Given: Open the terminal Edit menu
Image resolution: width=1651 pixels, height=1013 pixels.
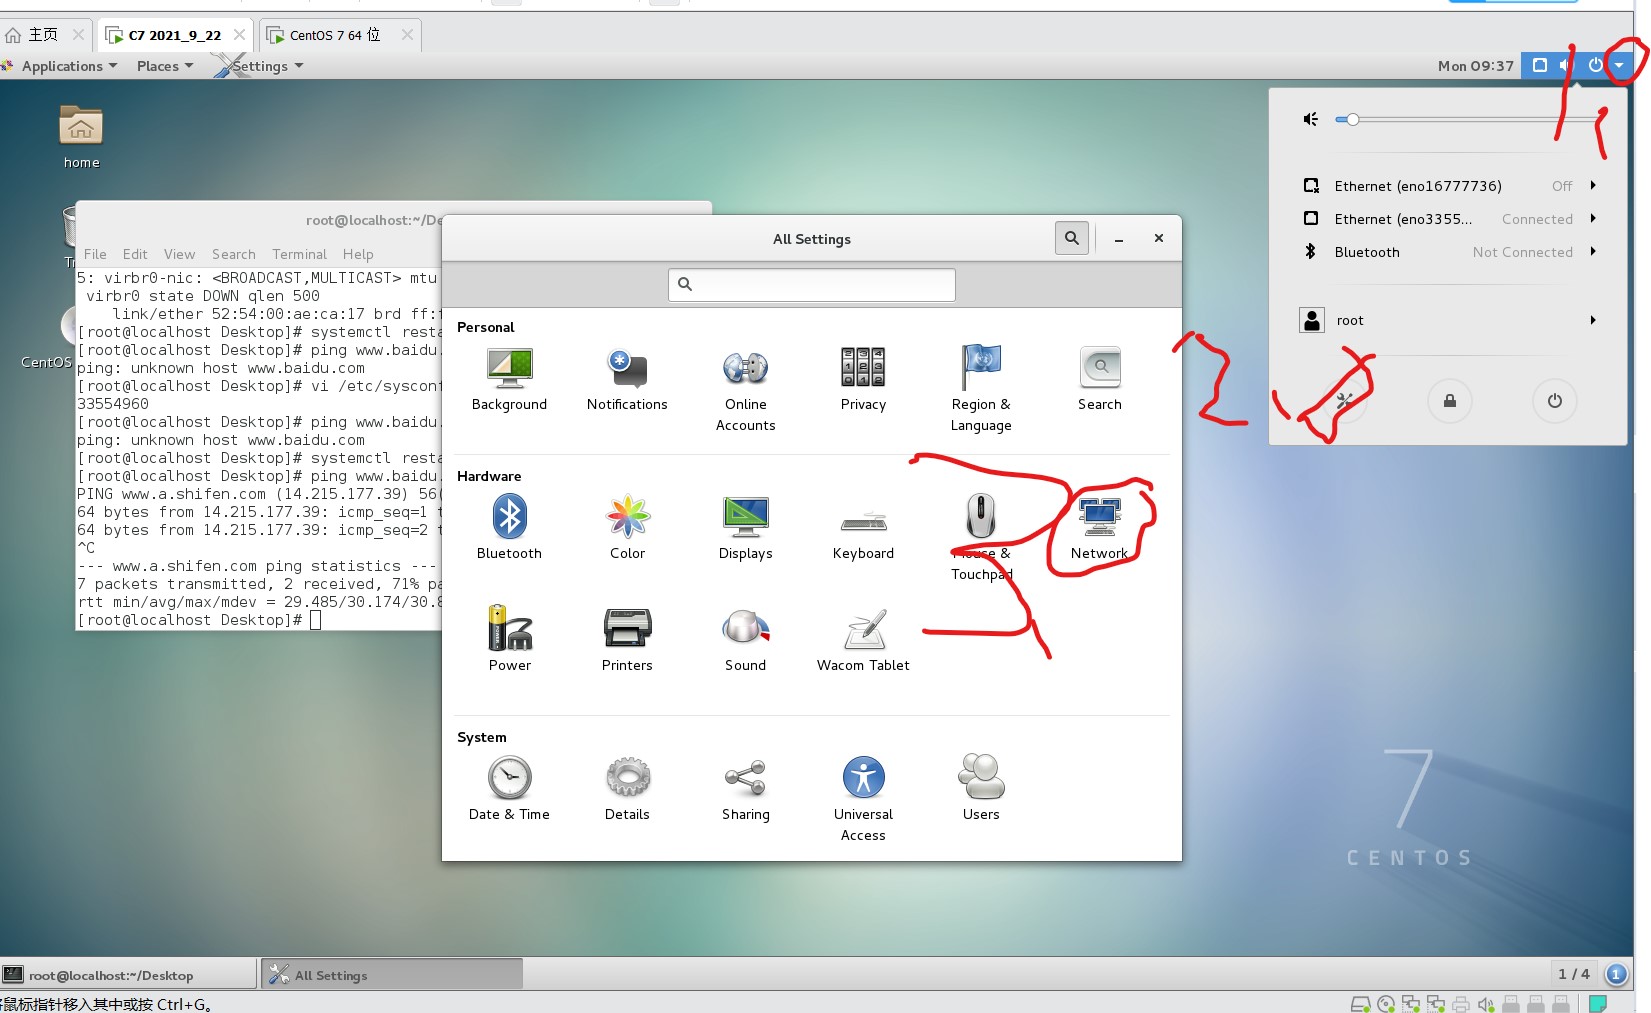Looking at the screenshot, I should pyautogui.click(x=135, y=254).
